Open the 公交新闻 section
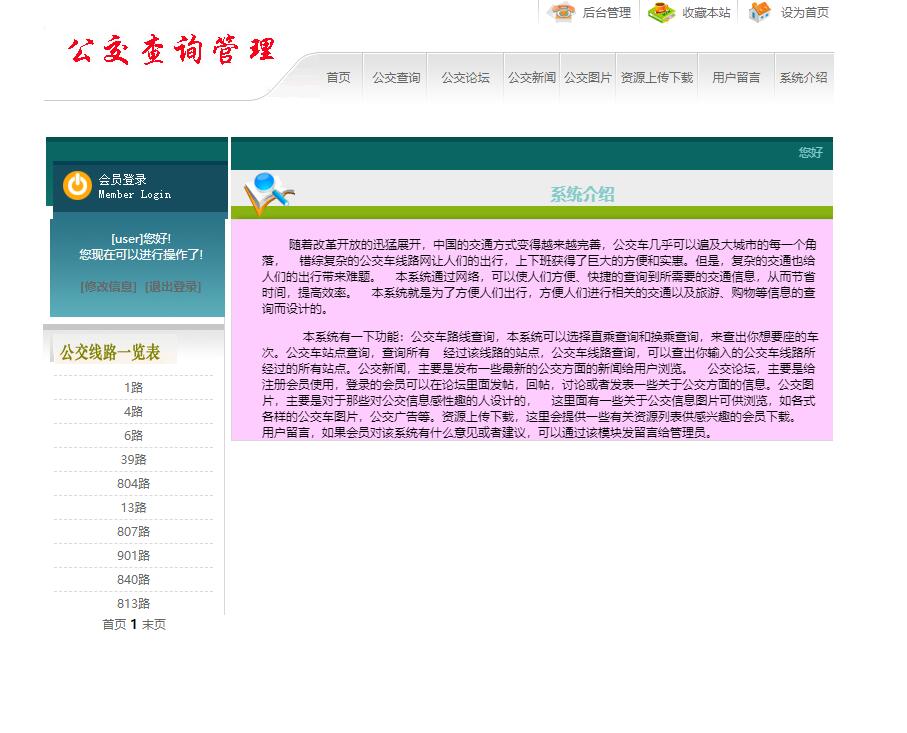Screen dimensions: 907x733 pos(530,75)
